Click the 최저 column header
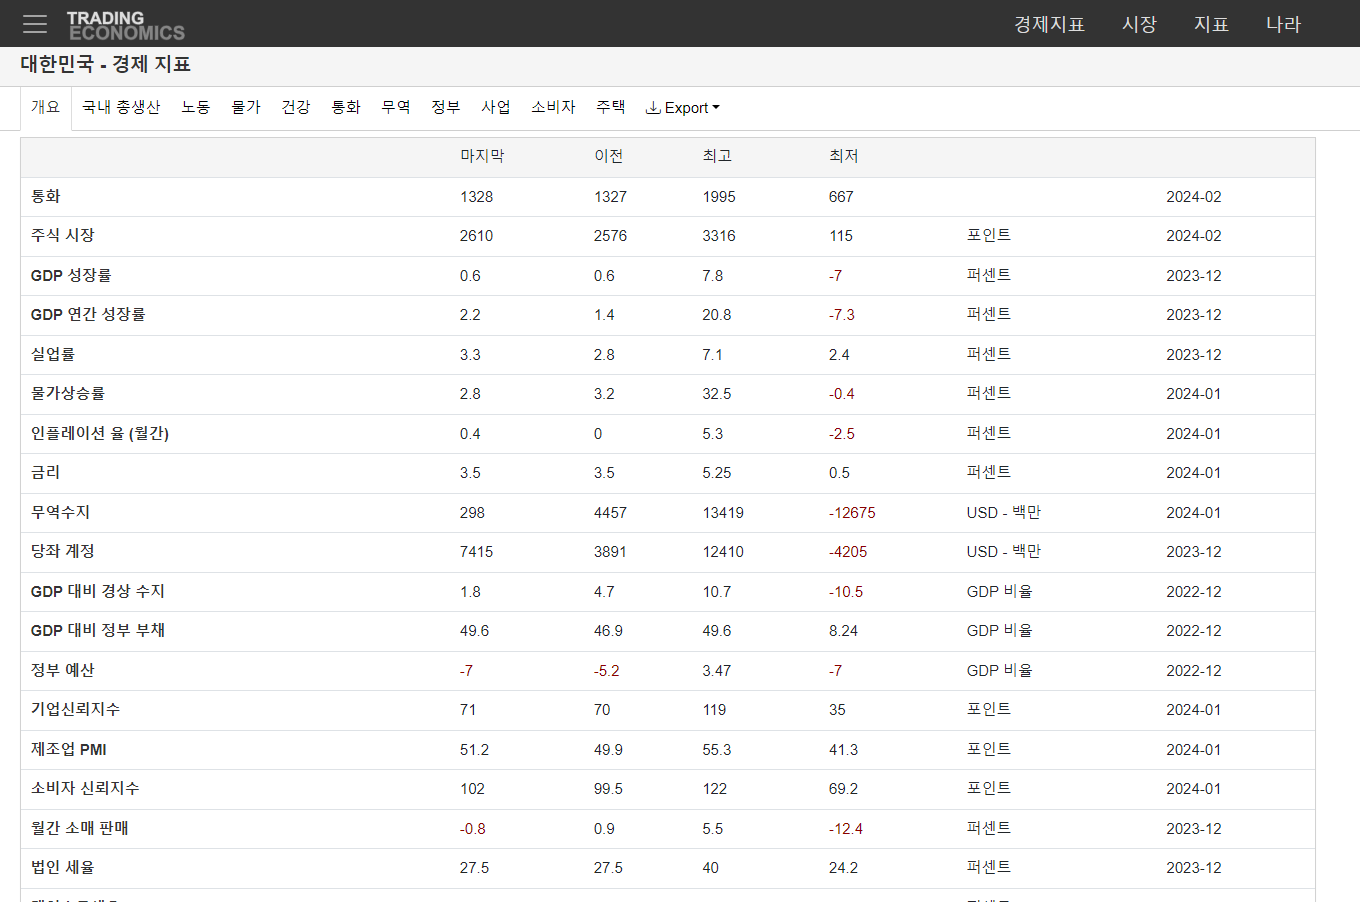Image resolution: width=1360 pixels, height=902 pixels. pyautogui.click(x=844, y=157)
